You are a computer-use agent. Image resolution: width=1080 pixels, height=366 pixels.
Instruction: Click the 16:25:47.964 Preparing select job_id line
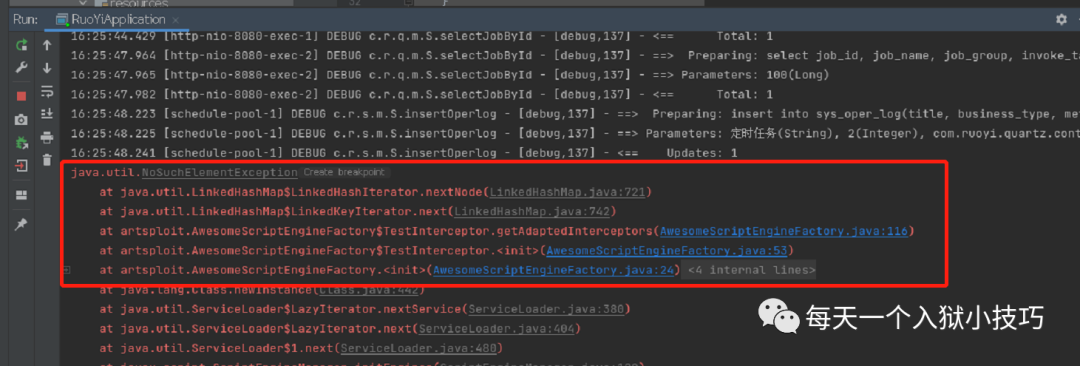[x=575, y=55]
